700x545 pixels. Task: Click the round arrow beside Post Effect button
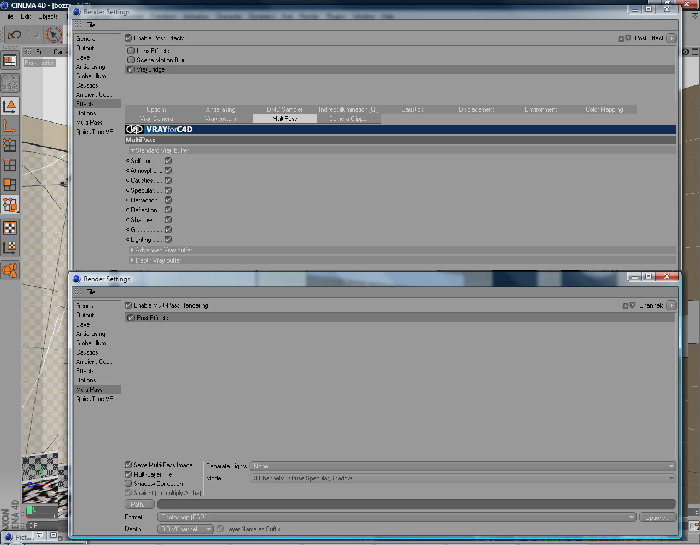pyautogui.click(x=671, y=38)
